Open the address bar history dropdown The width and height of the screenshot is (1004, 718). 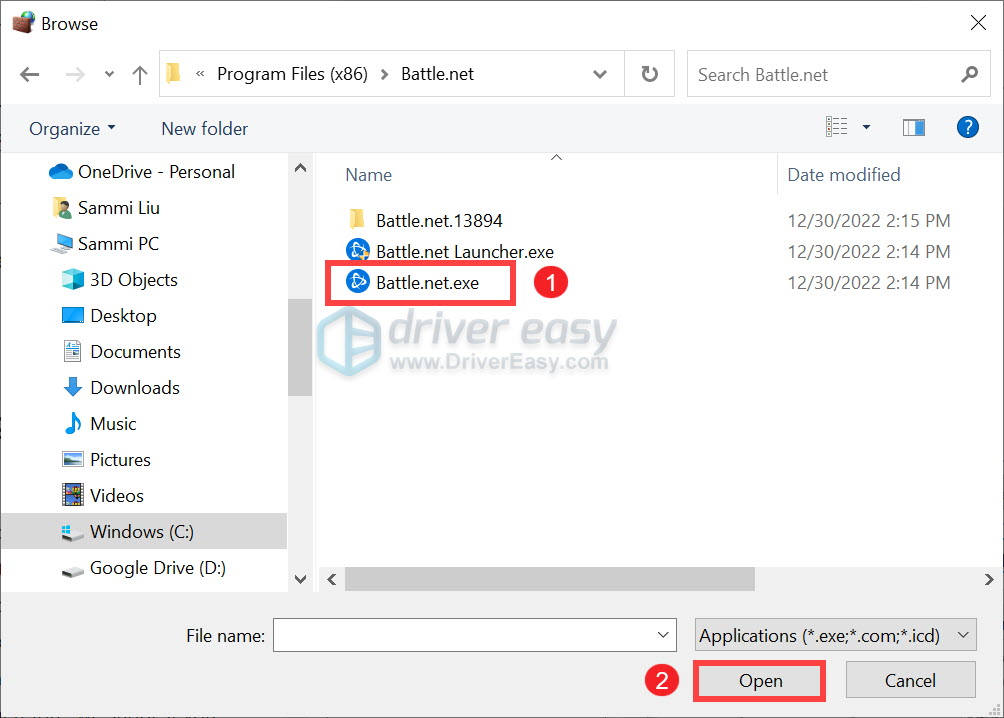tap(600, 74)
